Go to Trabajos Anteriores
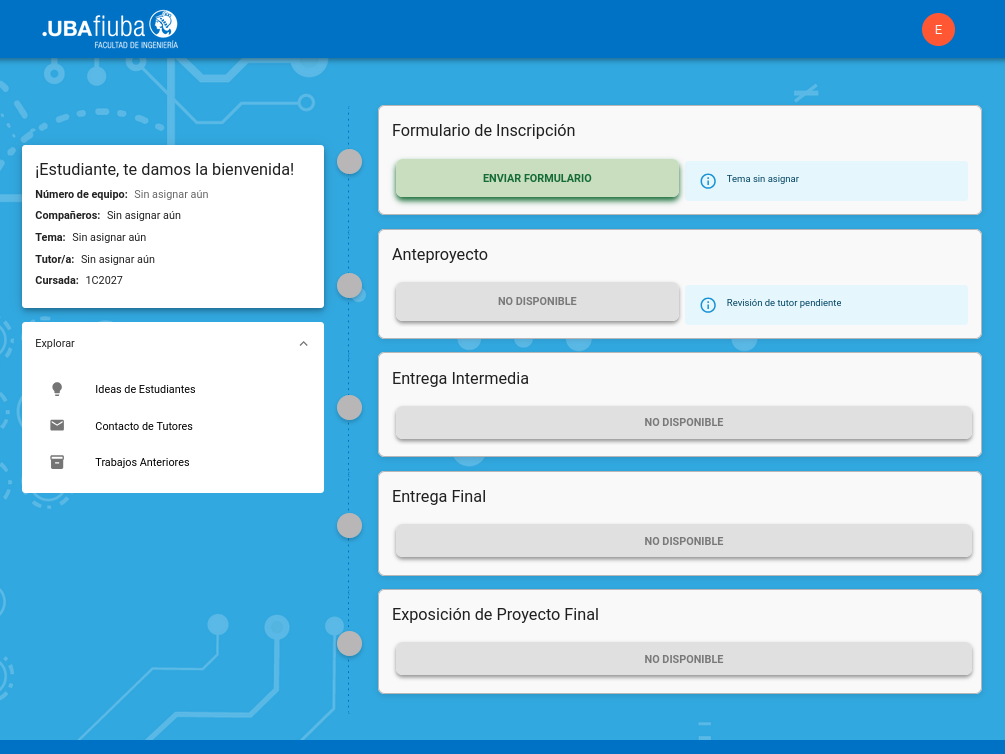The width and height of the screenshot is (1005, 754). tap(142, 462)
